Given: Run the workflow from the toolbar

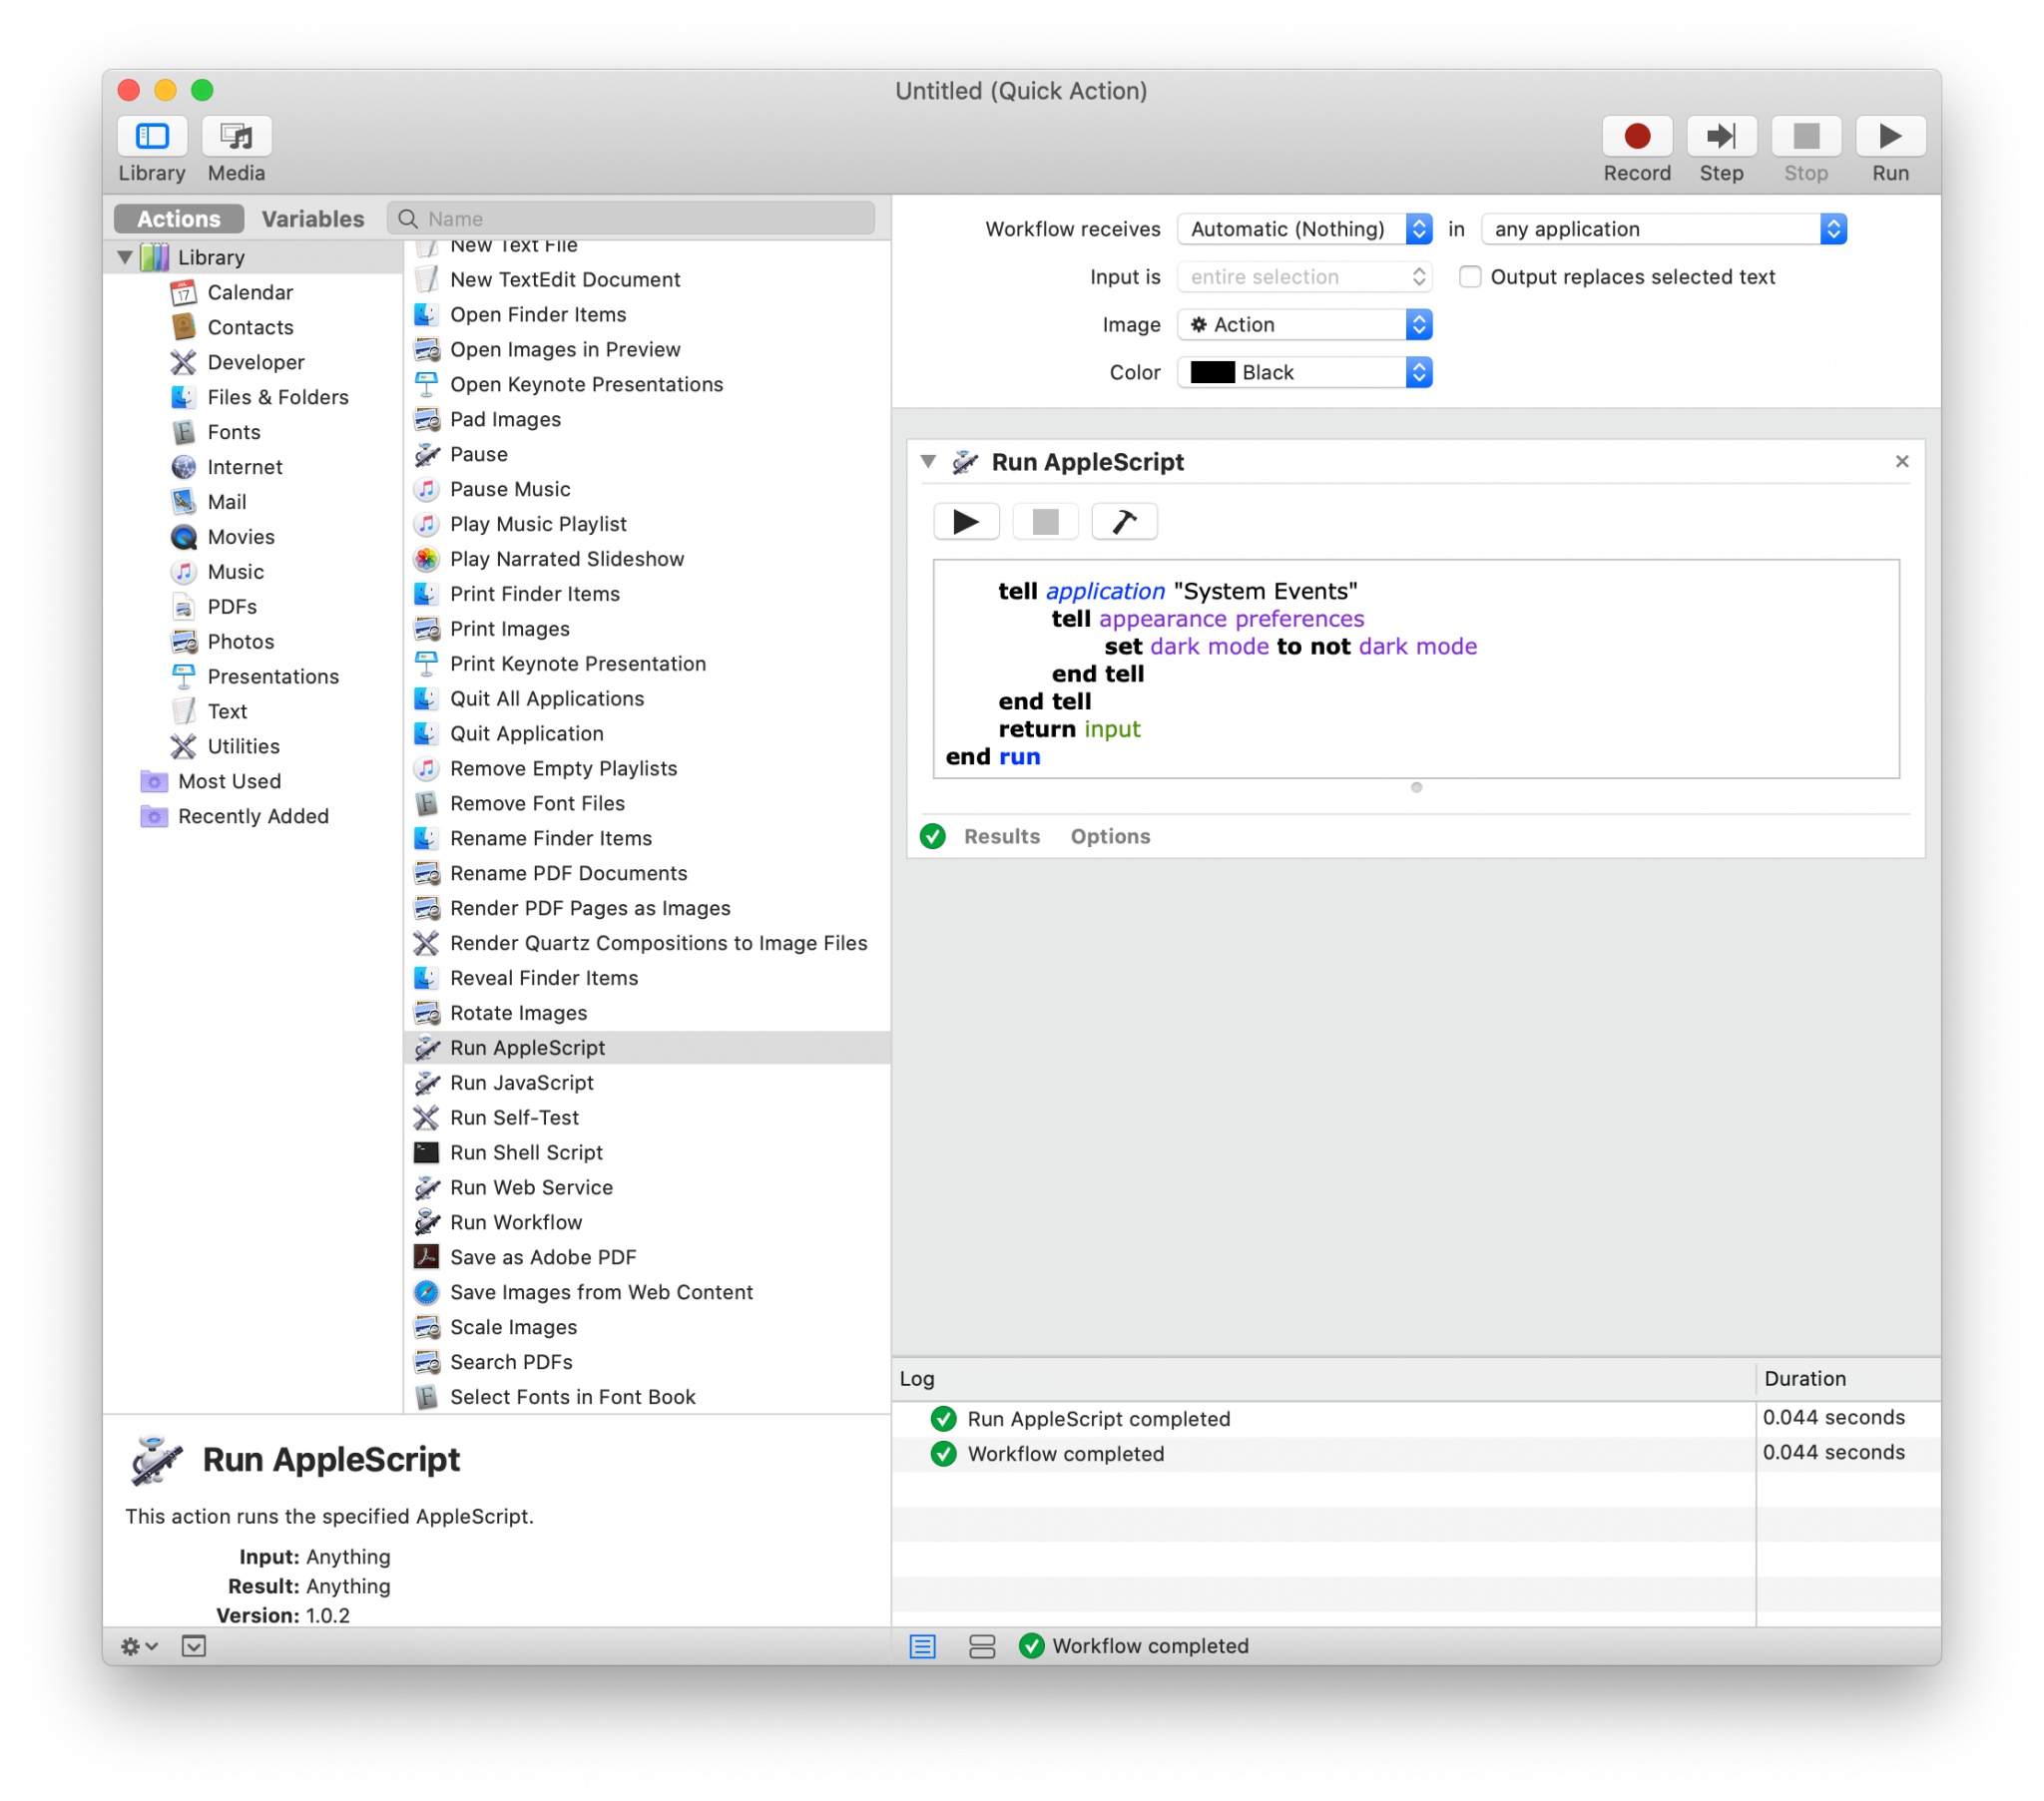Looking at the screenshot, I should click(x=1890, y=136).
